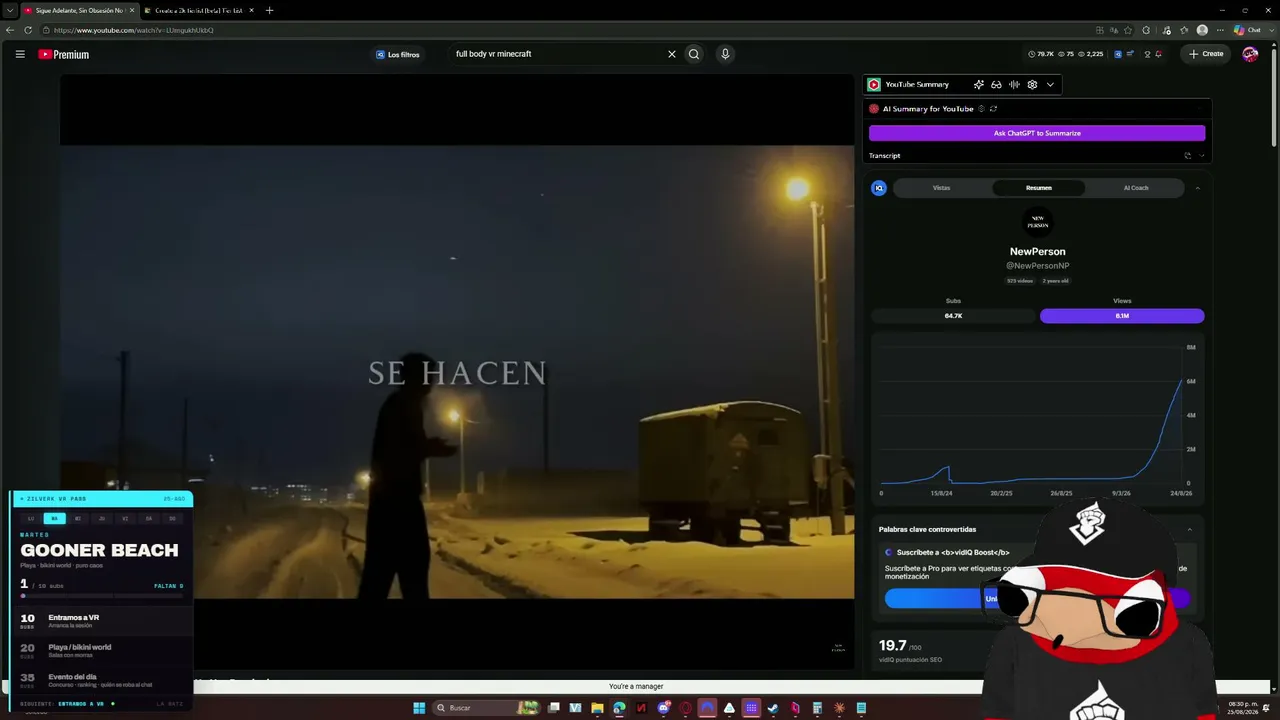
Task: Open Discord from the taskbar
Action: click(x=663, y=708)
